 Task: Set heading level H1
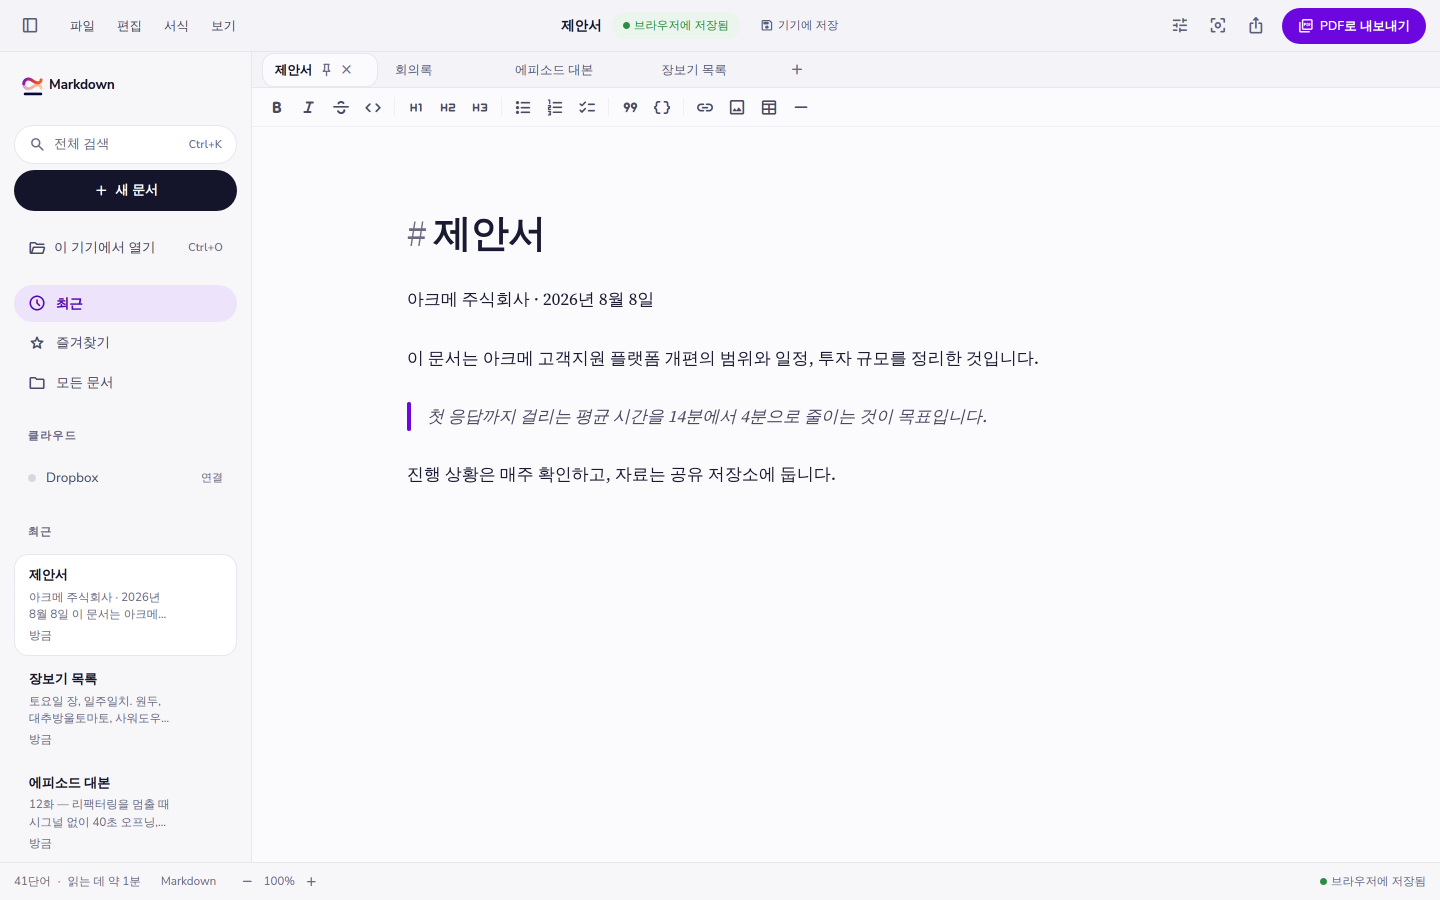click(x=416, y=107)
